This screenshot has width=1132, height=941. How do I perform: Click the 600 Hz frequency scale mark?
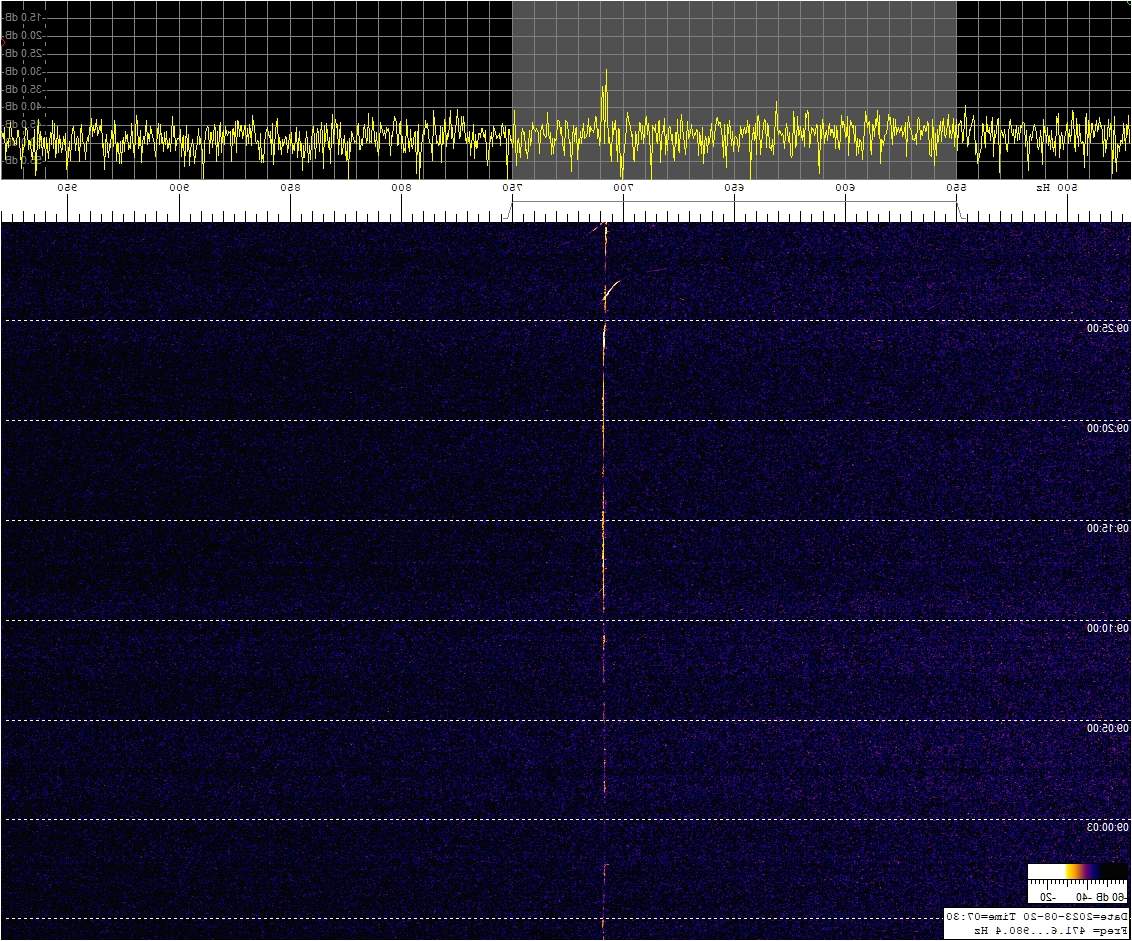pos(845,188)
